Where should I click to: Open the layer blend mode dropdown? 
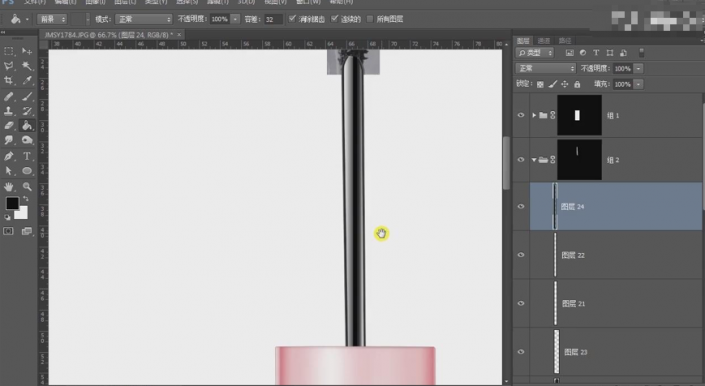[x=545, y=68]
